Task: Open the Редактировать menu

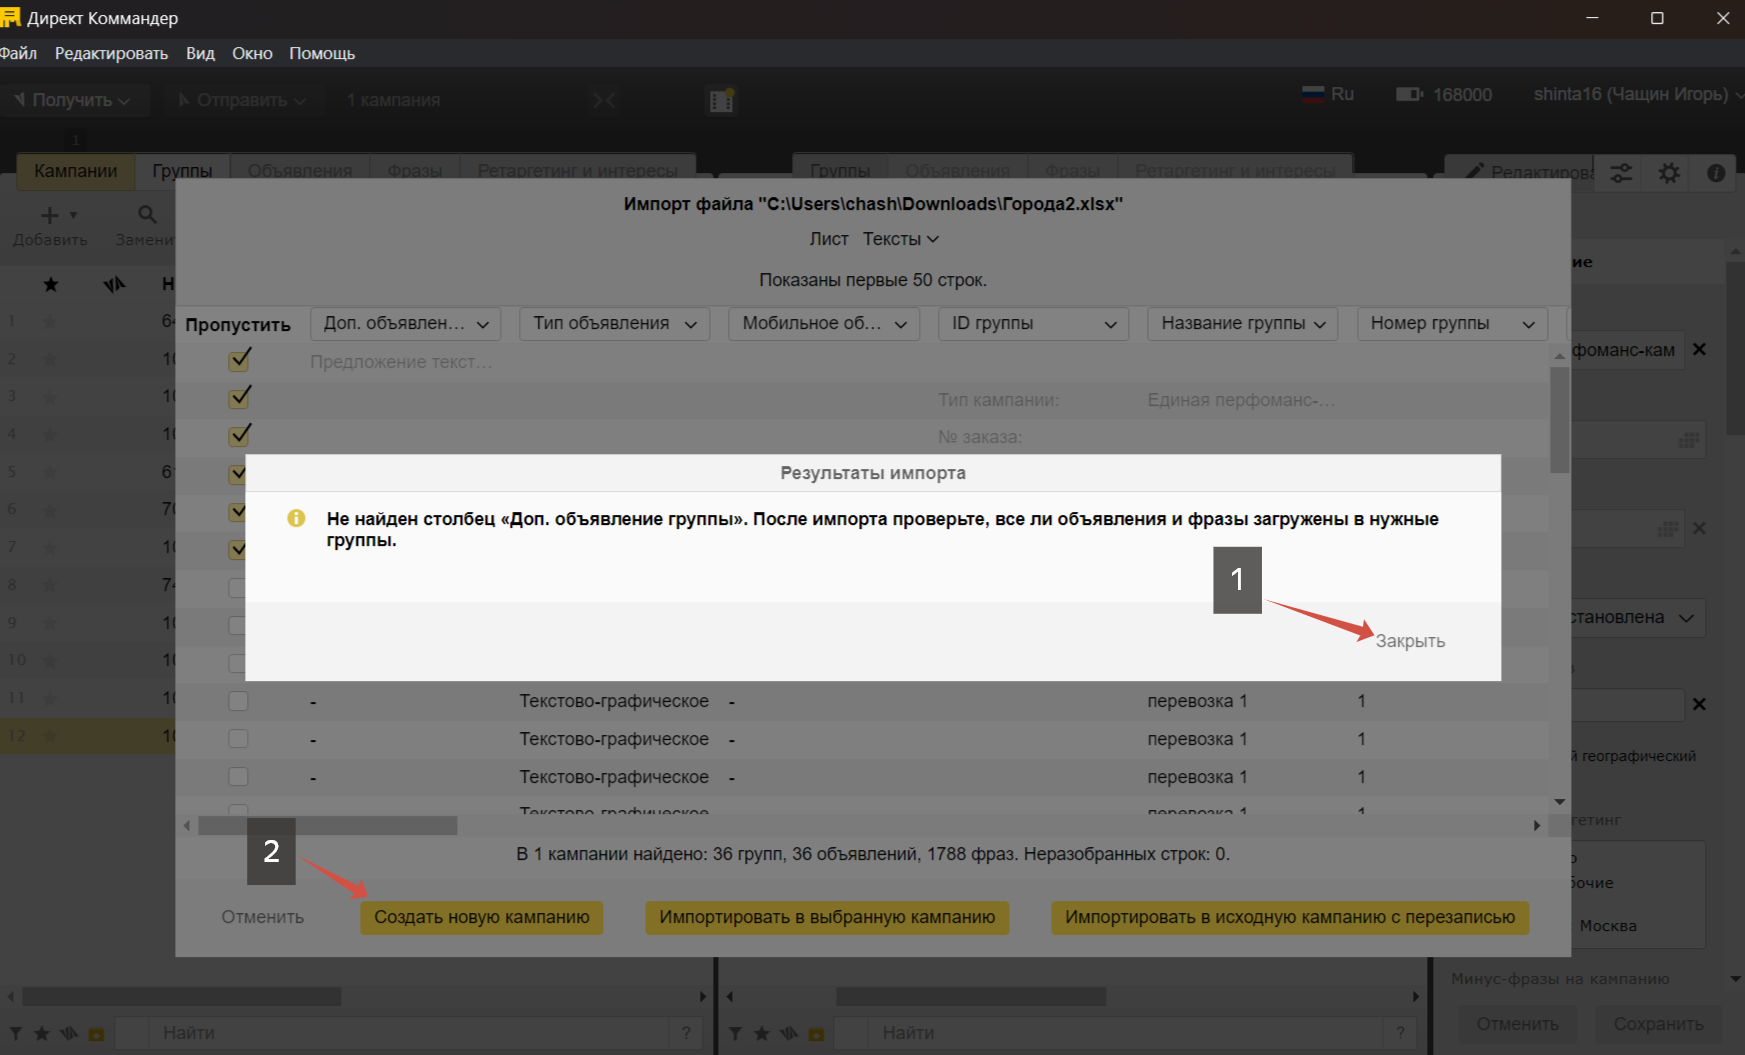Action: [111, 53]
